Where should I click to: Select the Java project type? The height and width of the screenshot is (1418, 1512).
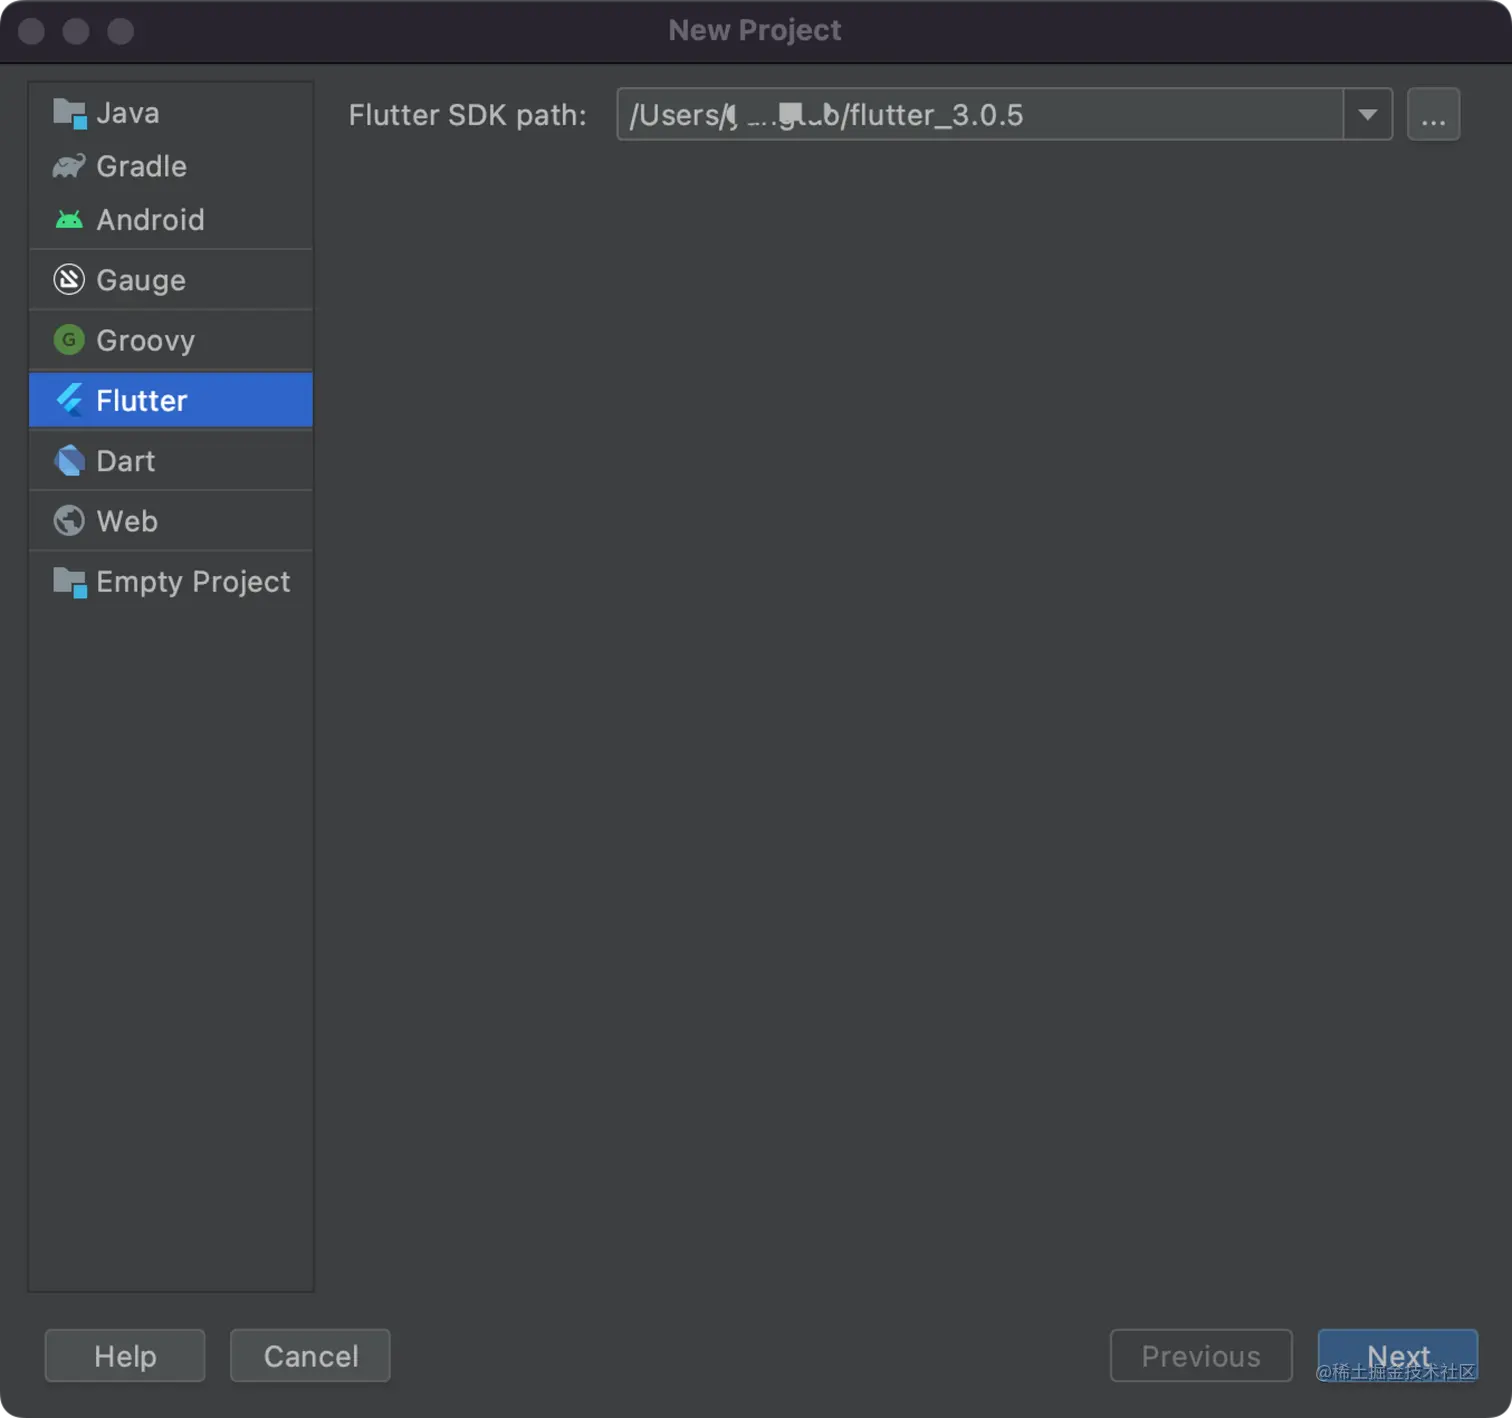(171, 113)
